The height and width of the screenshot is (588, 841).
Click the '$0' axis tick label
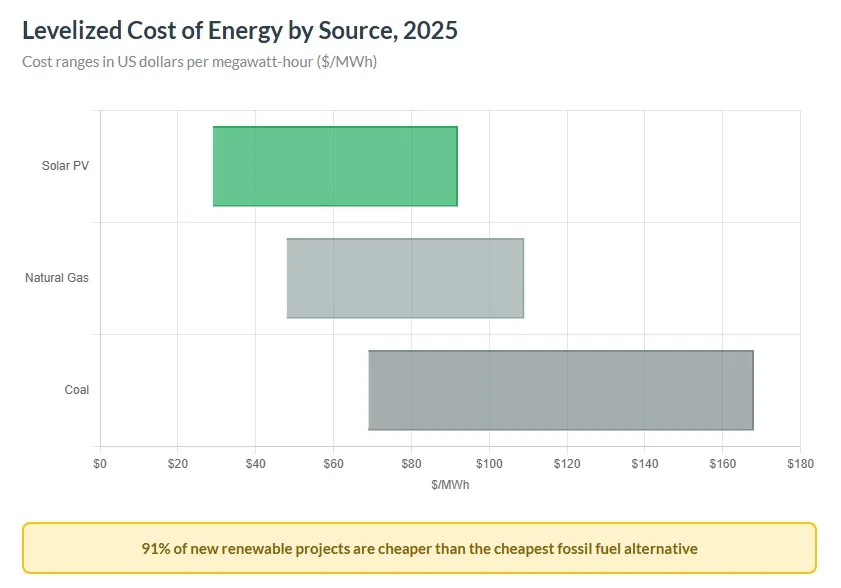coord(100,464)
